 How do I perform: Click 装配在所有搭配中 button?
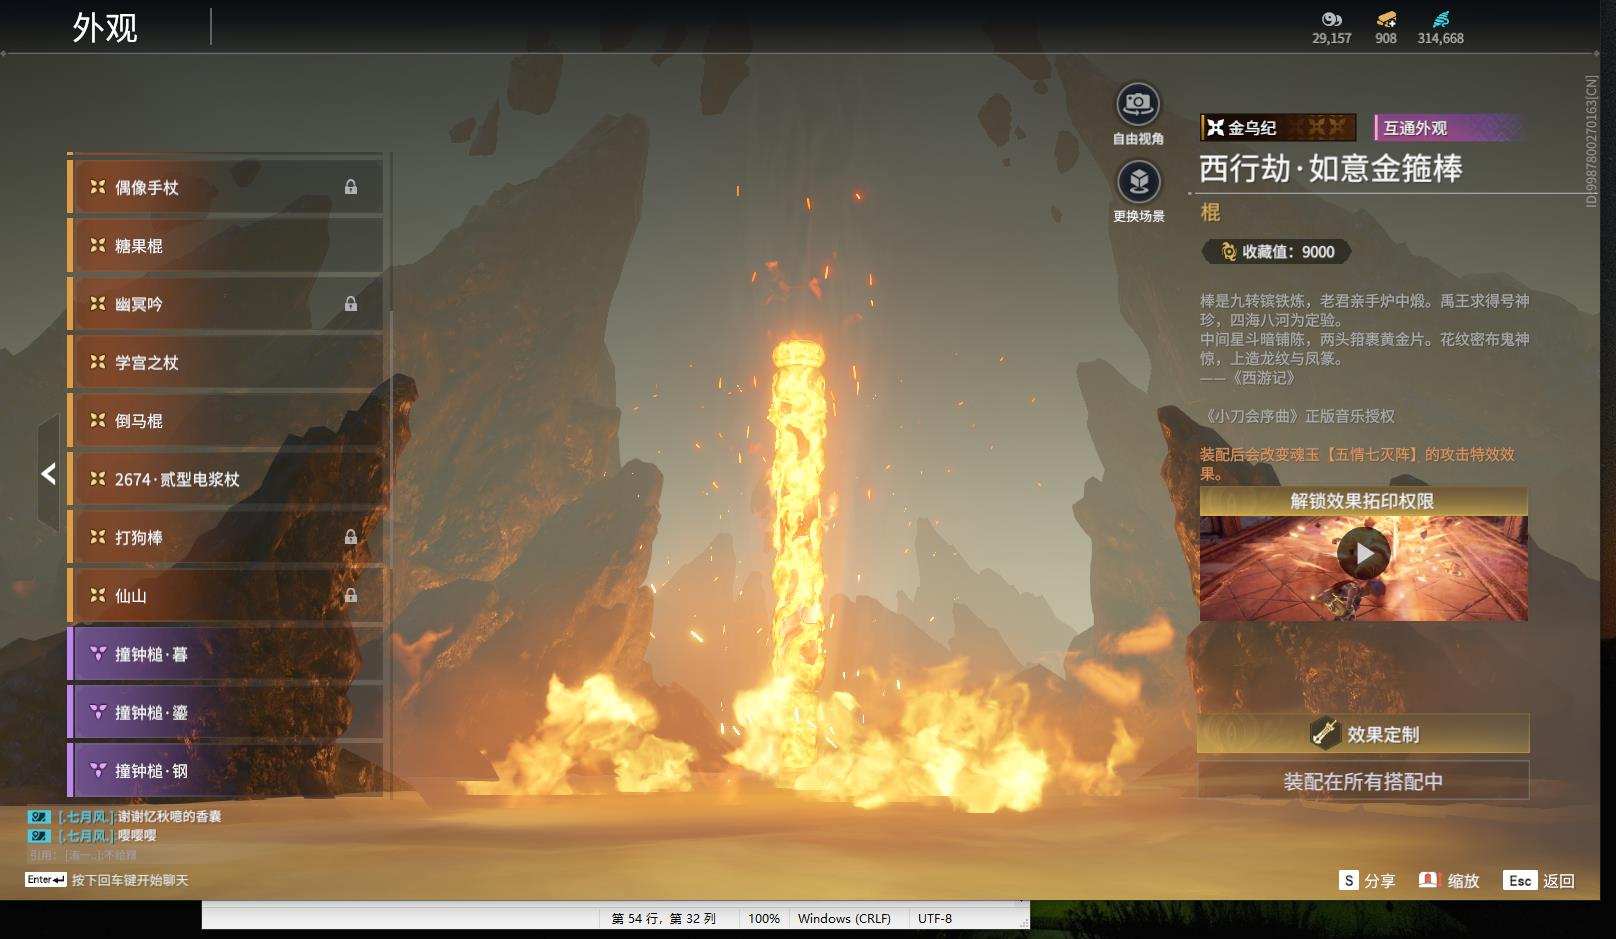[1363, 781]
